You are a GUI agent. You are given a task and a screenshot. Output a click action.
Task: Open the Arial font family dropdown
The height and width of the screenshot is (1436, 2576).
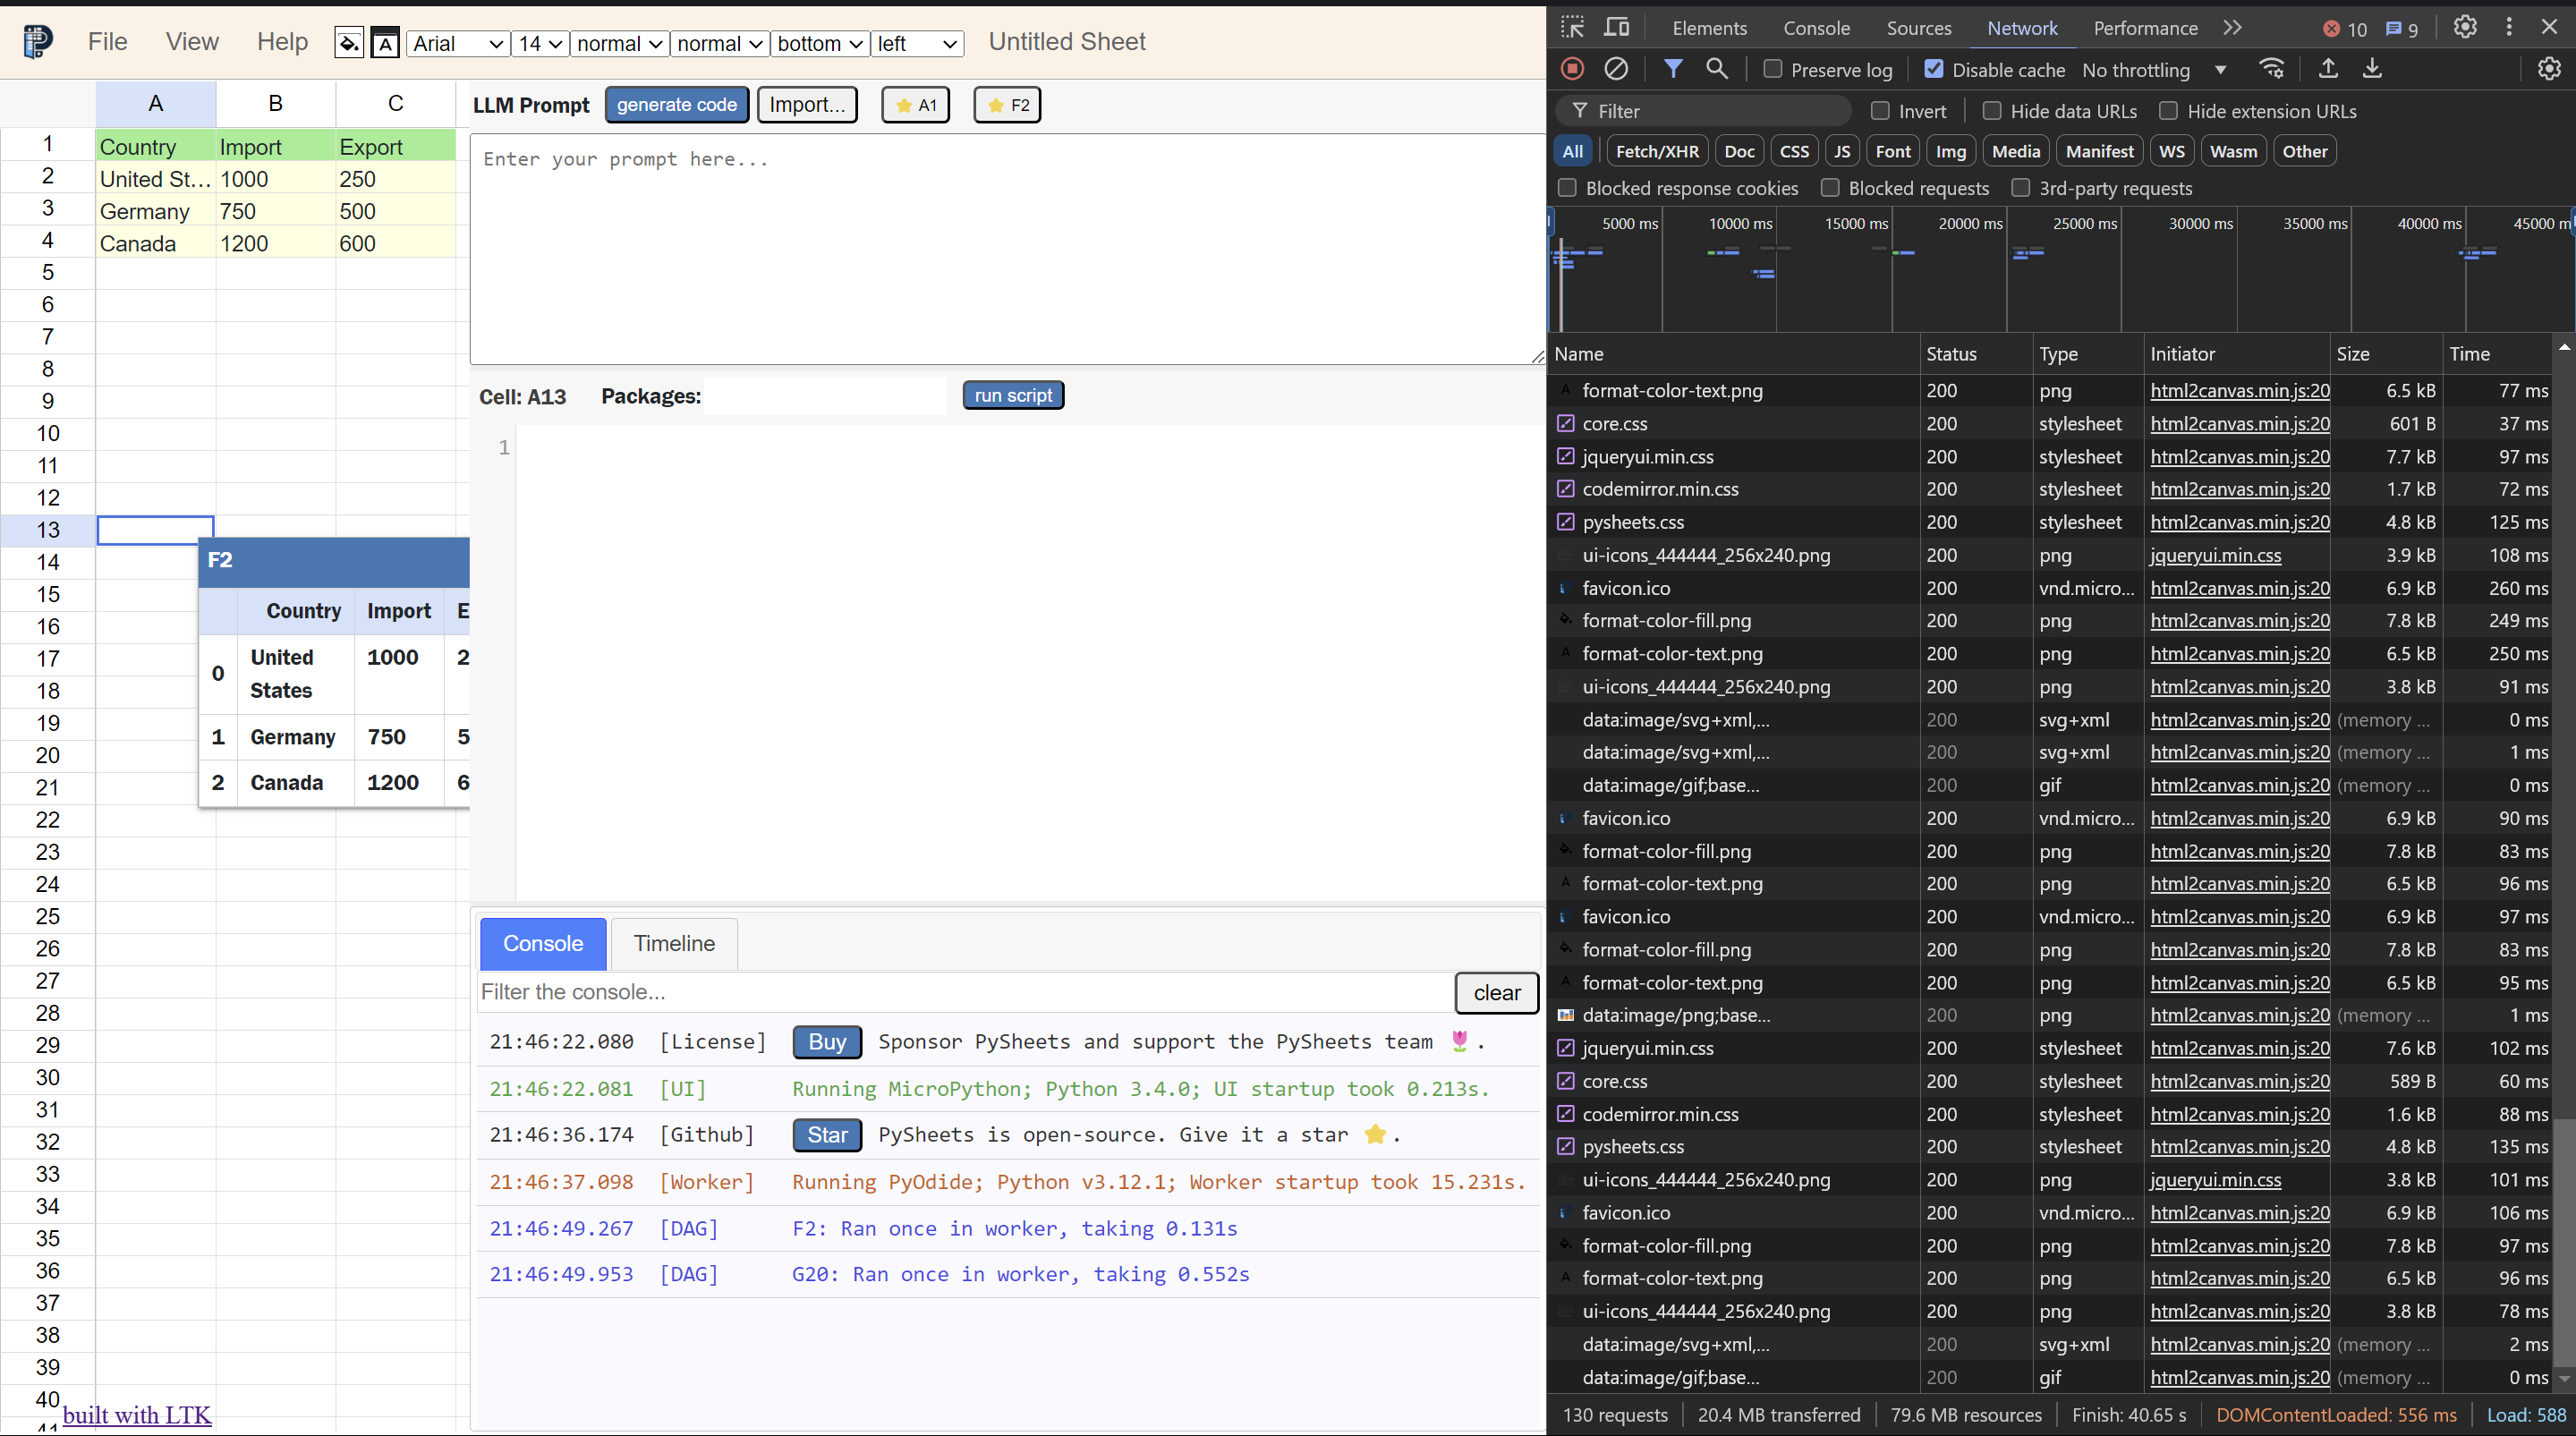pyautogui.click(x=458, y=43)
